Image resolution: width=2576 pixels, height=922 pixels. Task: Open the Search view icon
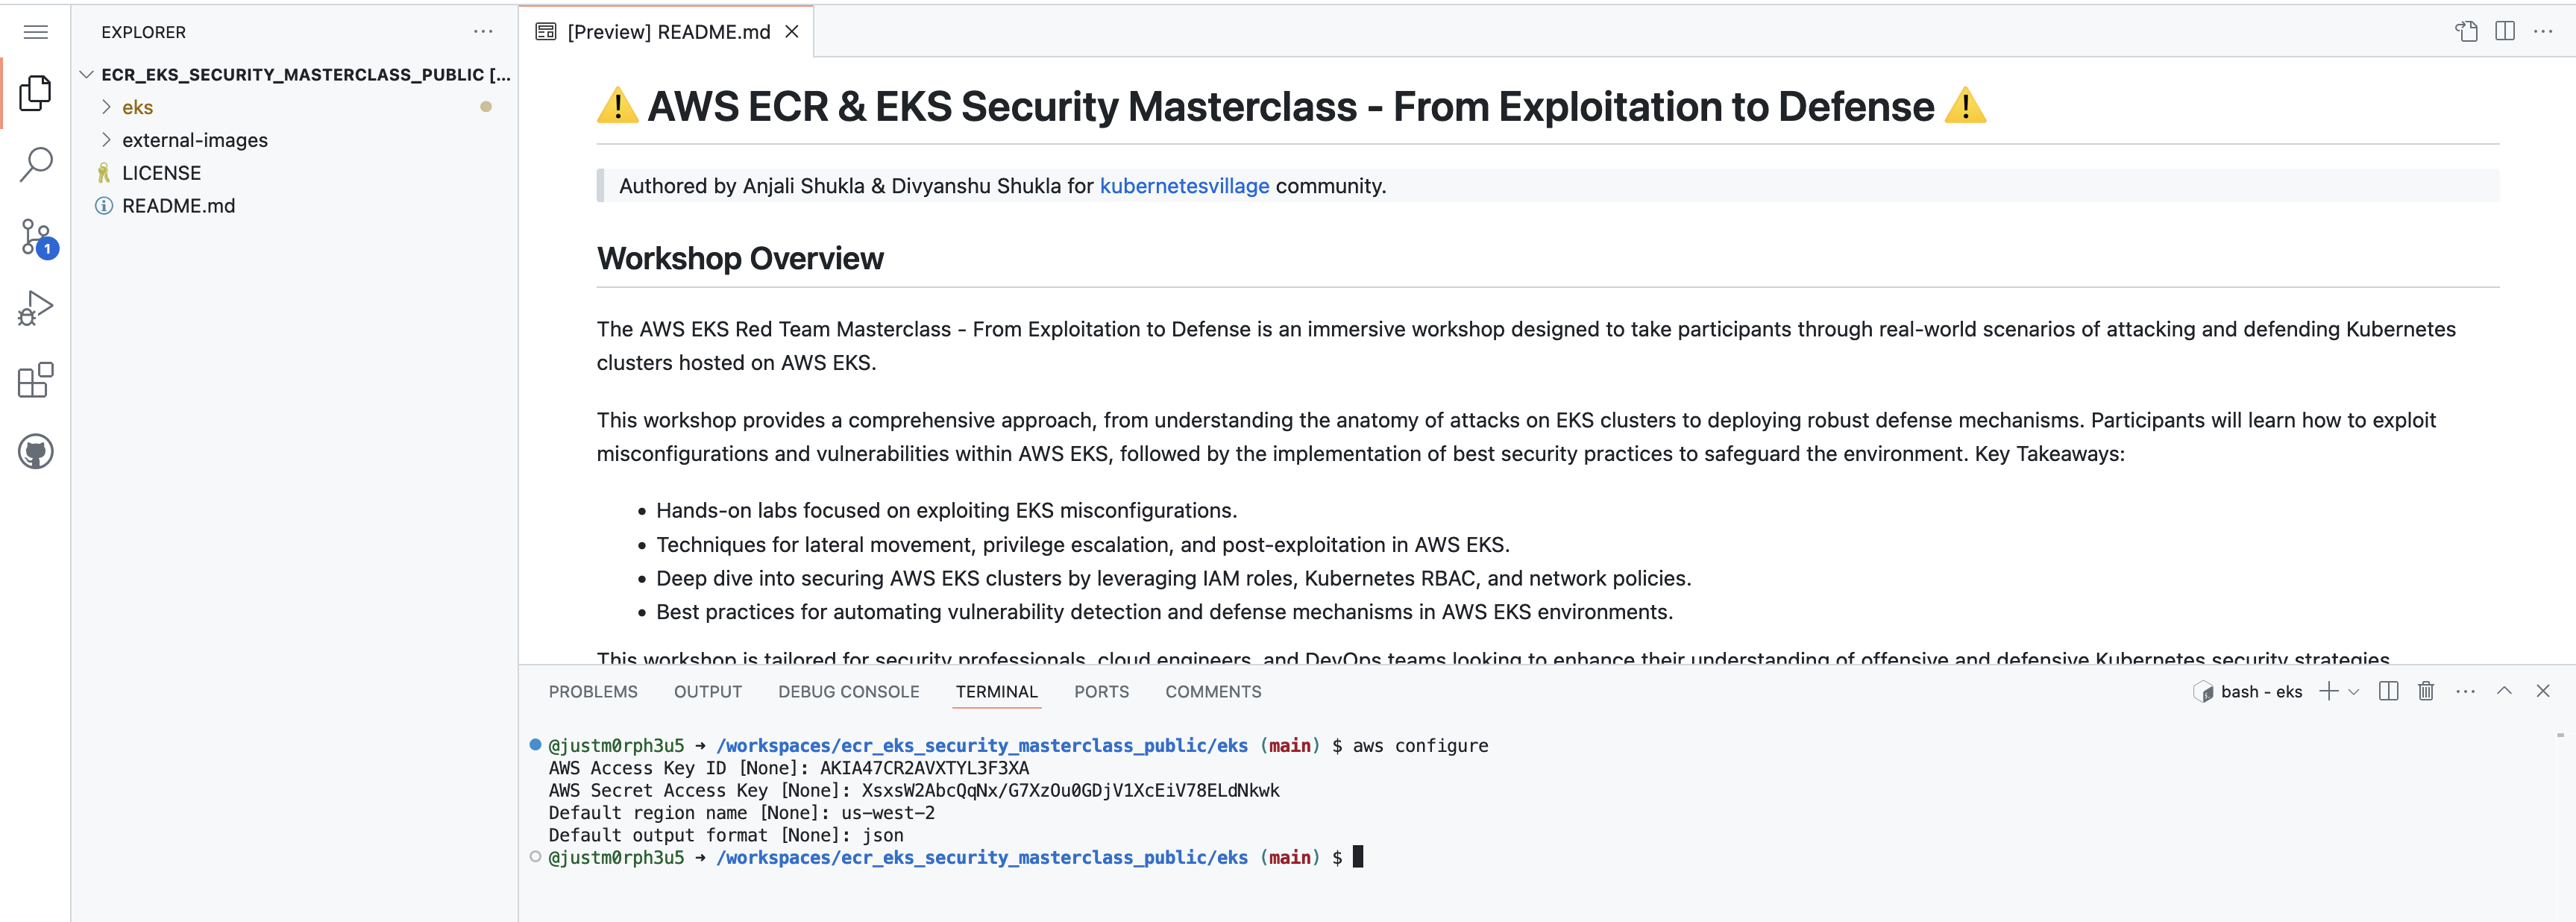click(35, 164)
